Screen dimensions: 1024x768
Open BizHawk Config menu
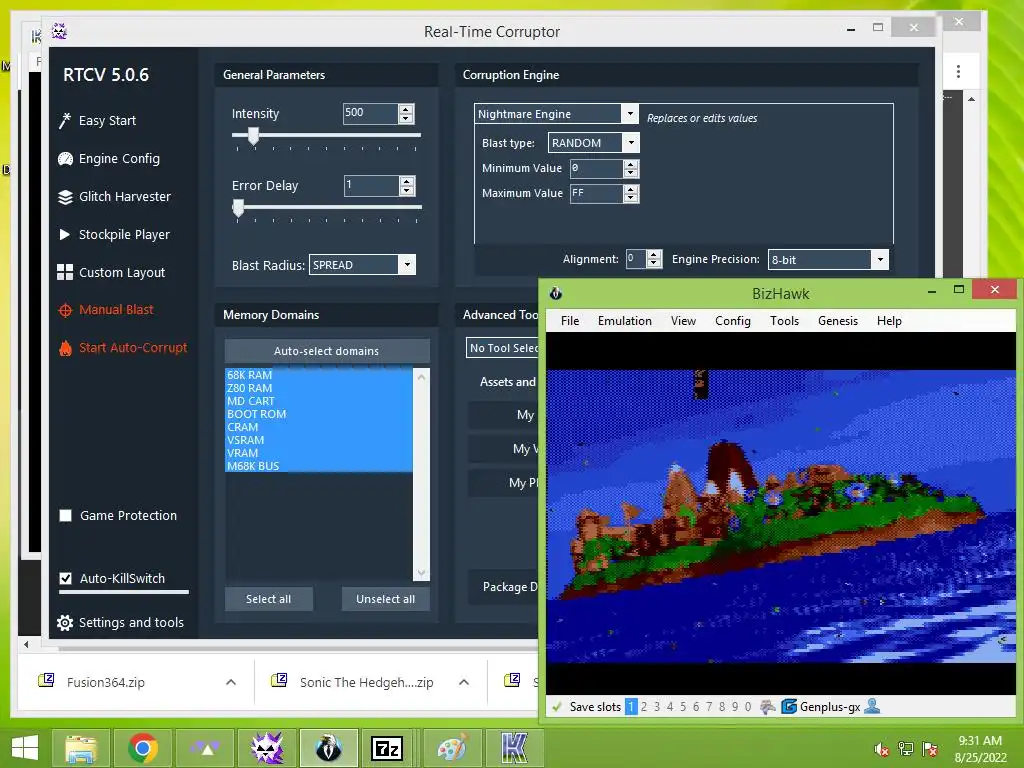click(733, 321)
